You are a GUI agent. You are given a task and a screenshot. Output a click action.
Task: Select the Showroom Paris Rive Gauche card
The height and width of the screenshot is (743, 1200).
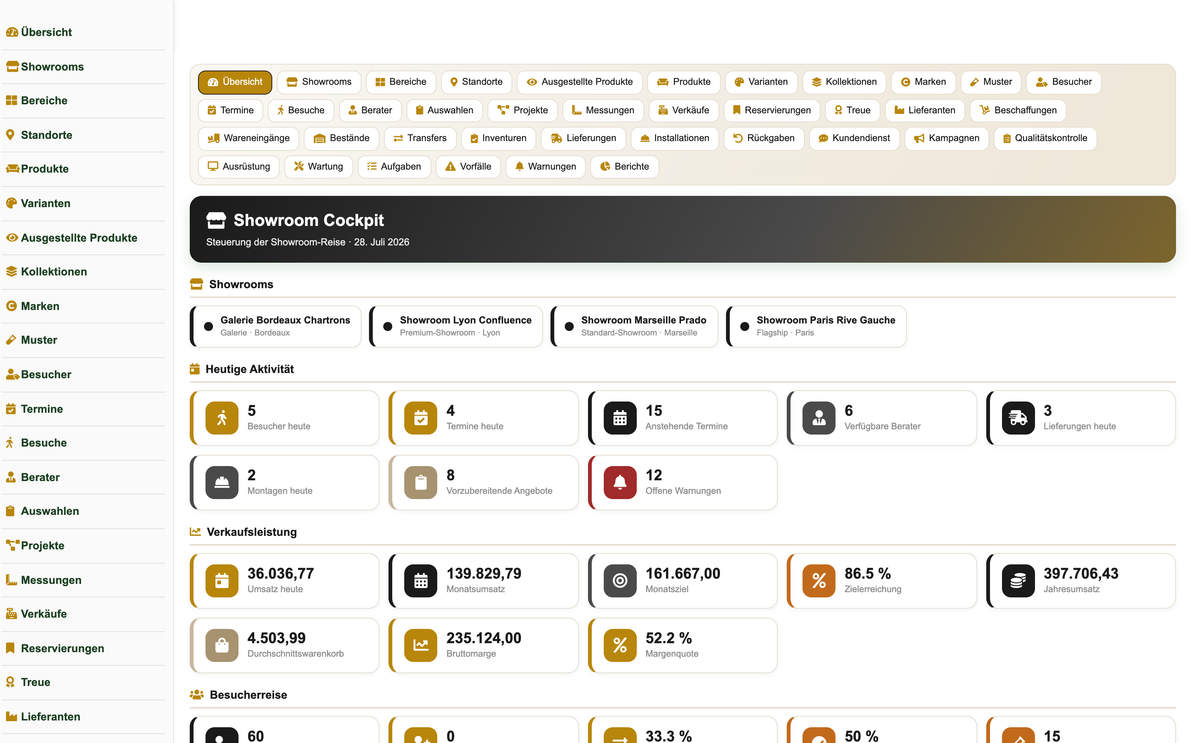point(816,326)
